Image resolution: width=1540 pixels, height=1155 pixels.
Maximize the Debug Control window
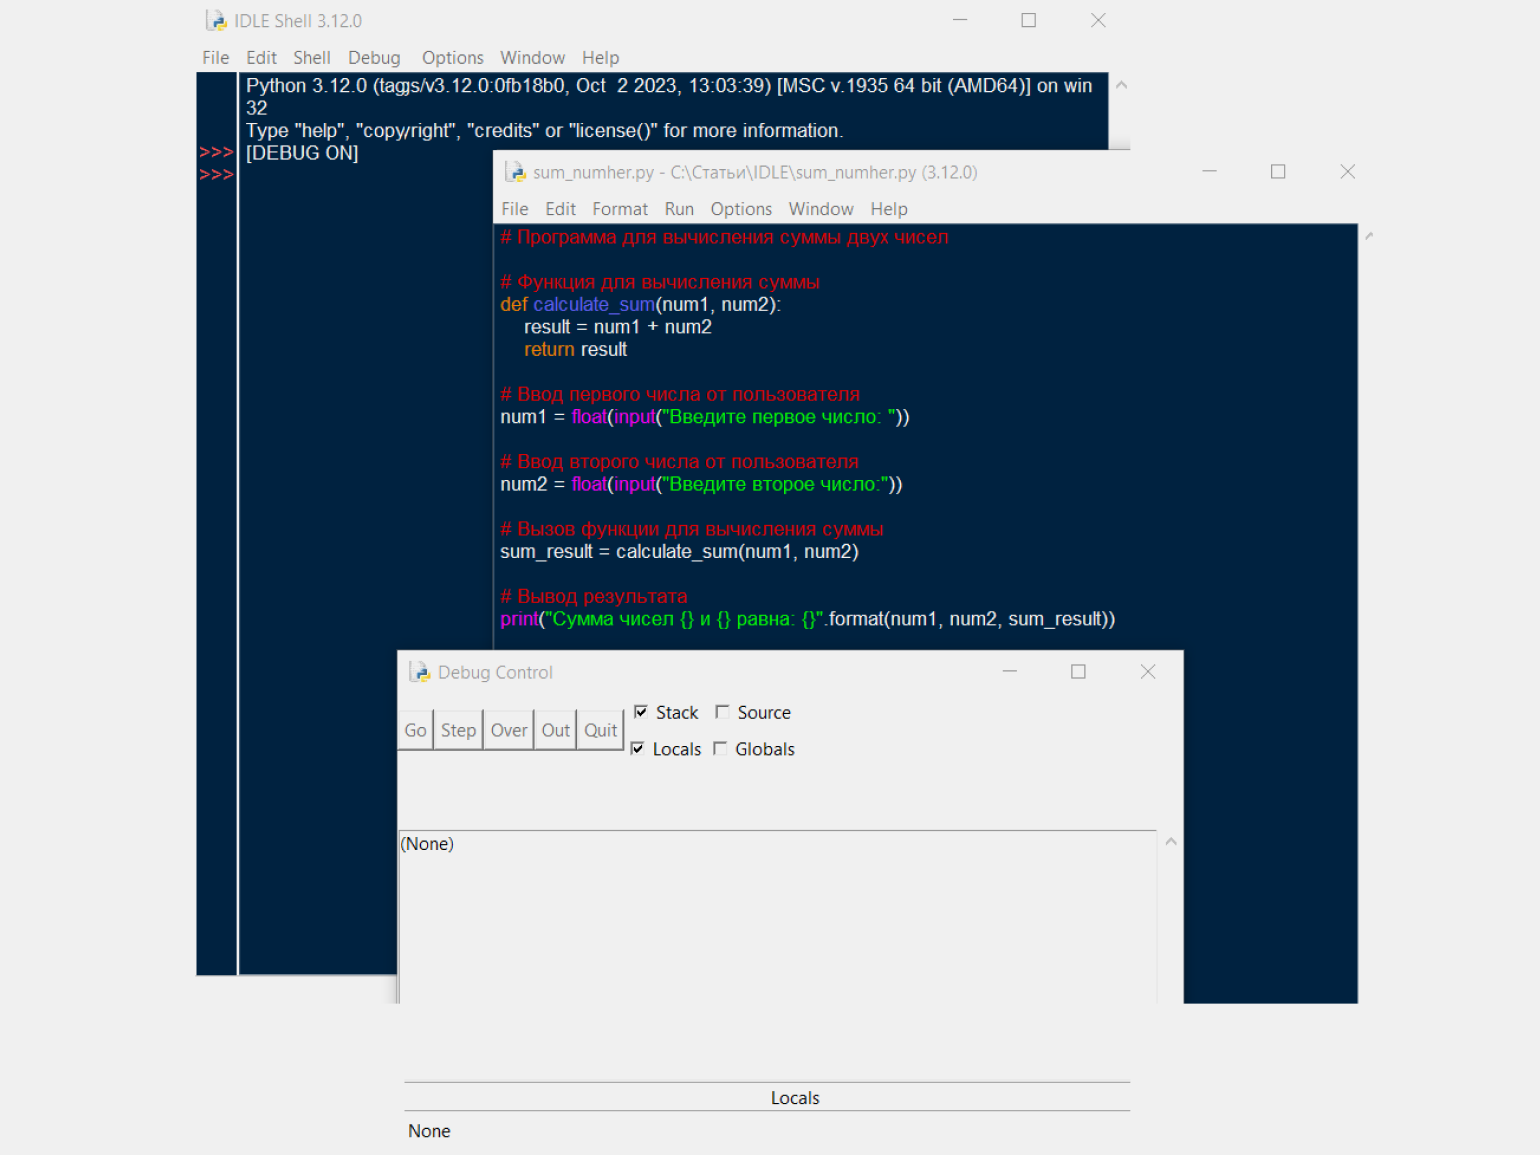[x=1078, y=672]
